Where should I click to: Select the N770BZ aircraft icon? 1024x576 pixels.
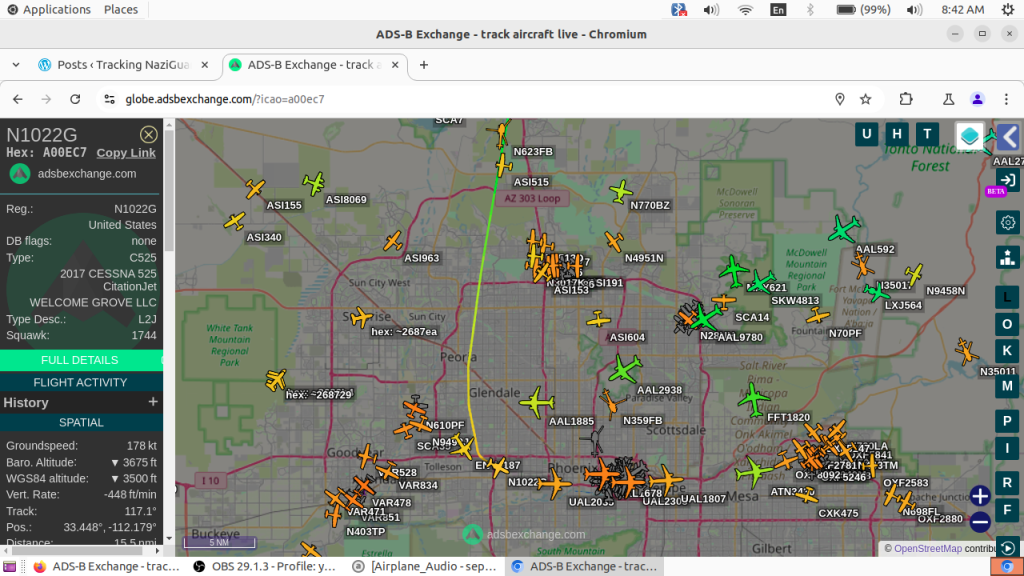(x=620, y=191)
